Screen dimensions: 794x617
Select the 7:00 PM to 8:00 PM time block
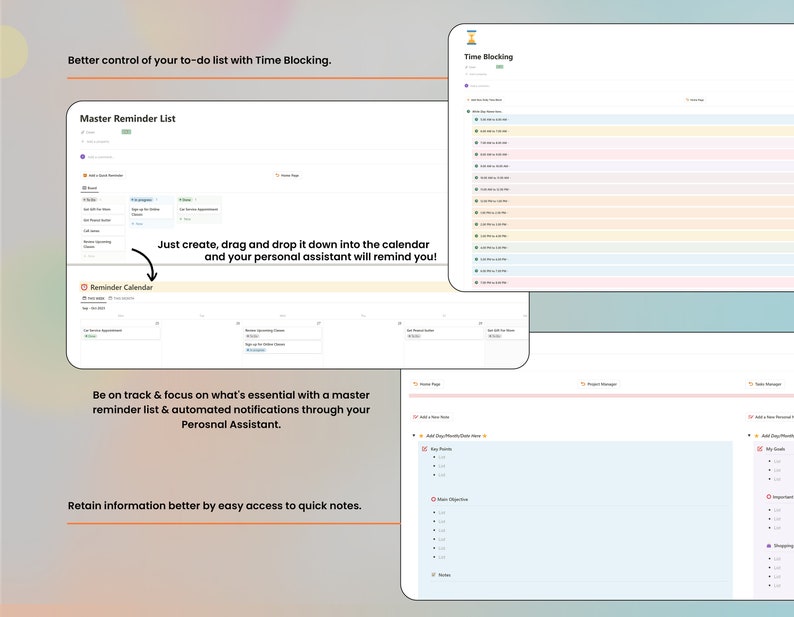[633, 283]
